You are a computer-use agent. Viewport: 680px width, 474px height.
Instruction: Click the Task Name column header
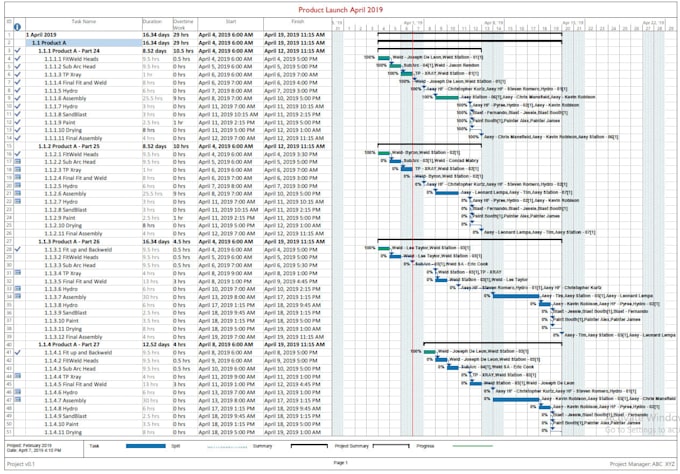[84, 21]
